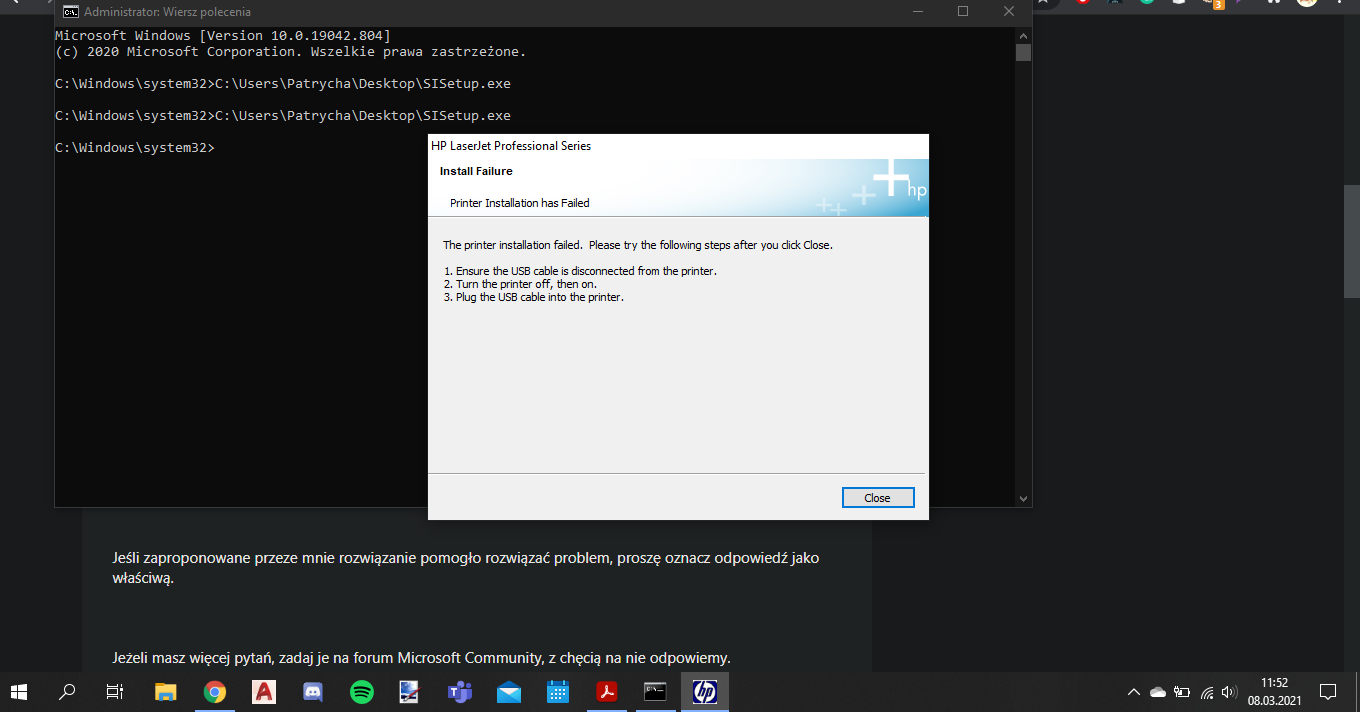
Task: Open OneDrive cloud tray icon
Action: [x=1158, y=691]
